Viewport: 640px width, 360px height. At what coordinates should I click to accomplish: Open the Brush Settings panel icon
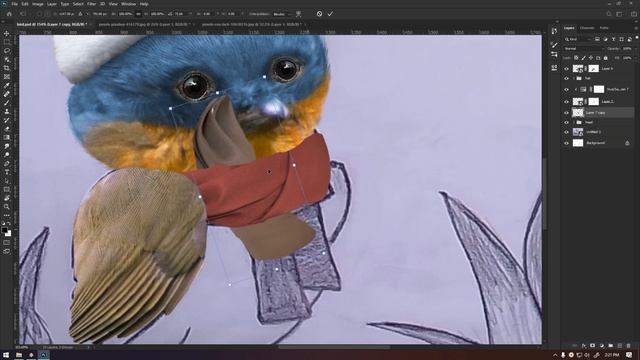click(x=554, y=44)
